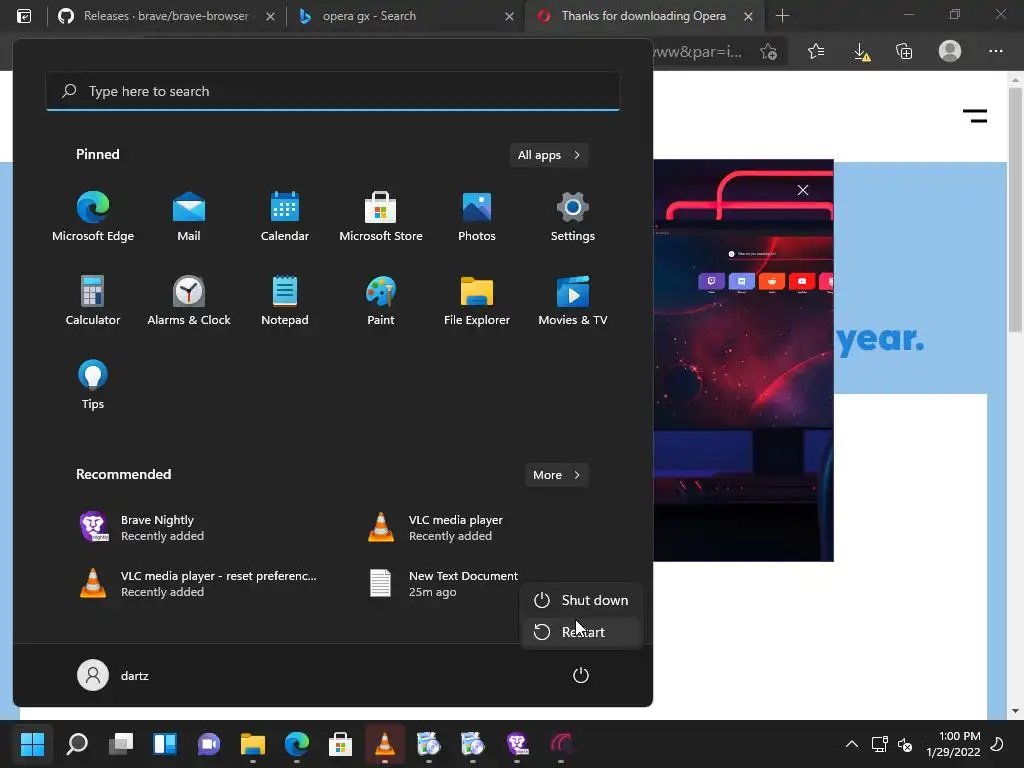Viewport: 1024px width, 768px height.
Task: Launch the Calculator app
Action: click(x=93, y=300)
